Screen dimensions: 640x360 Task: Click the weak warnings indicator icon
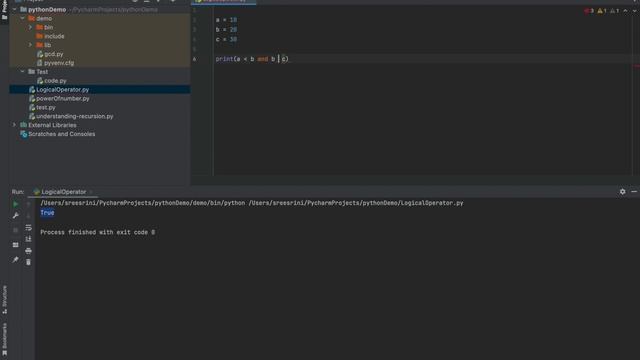614,11
